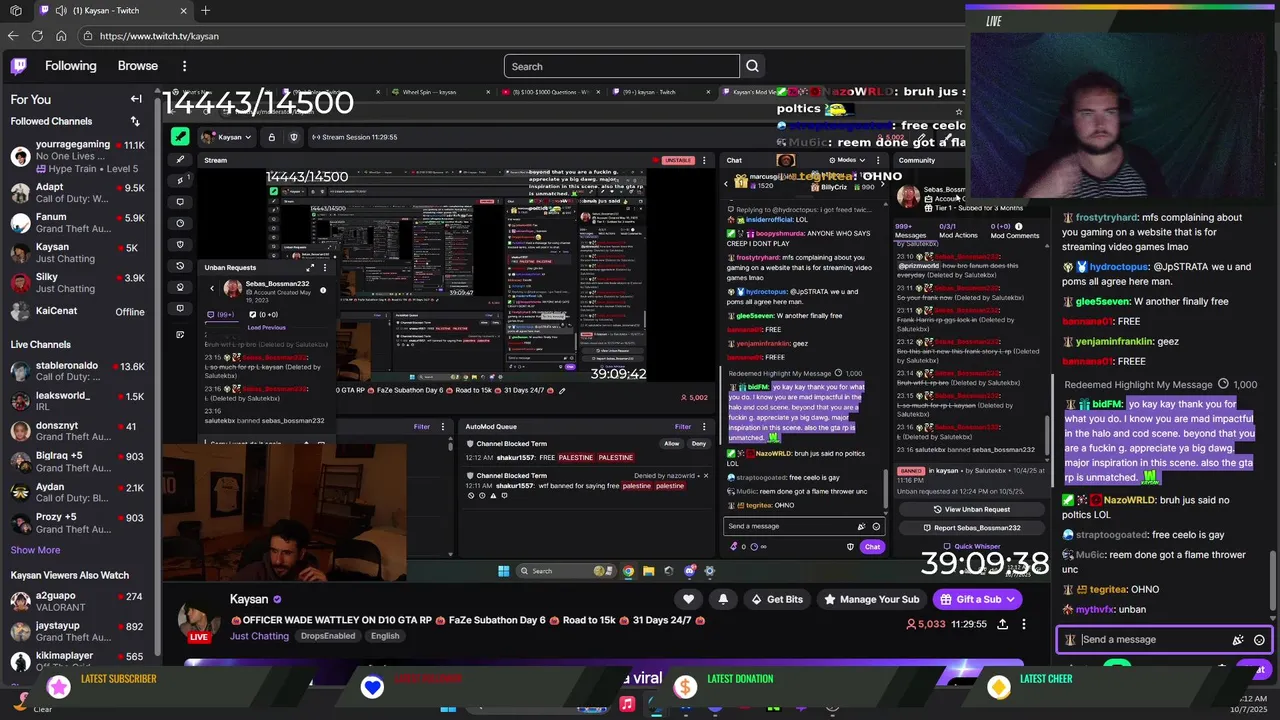The height and width of the screenshot is (720, 1280).
Task: Open offline KaiCenat channel
Action: pyautogui.click(x=78, y=312)
